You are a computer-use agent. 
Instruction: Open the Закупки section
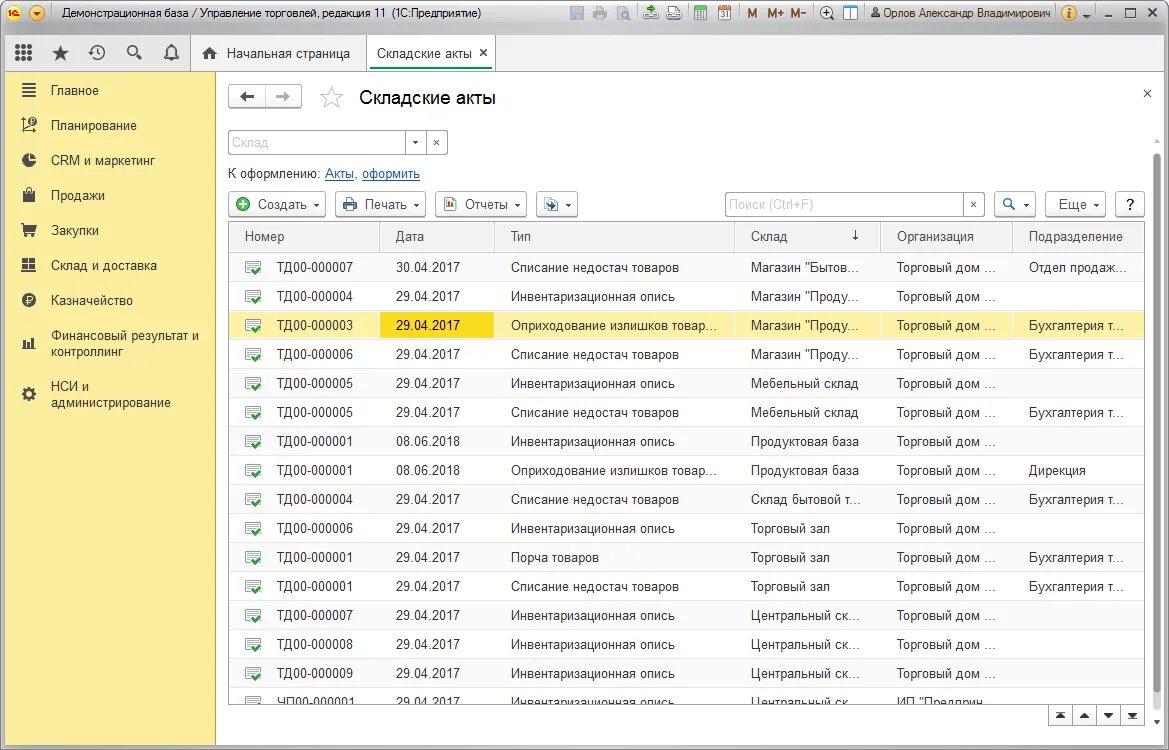(75, 230)
